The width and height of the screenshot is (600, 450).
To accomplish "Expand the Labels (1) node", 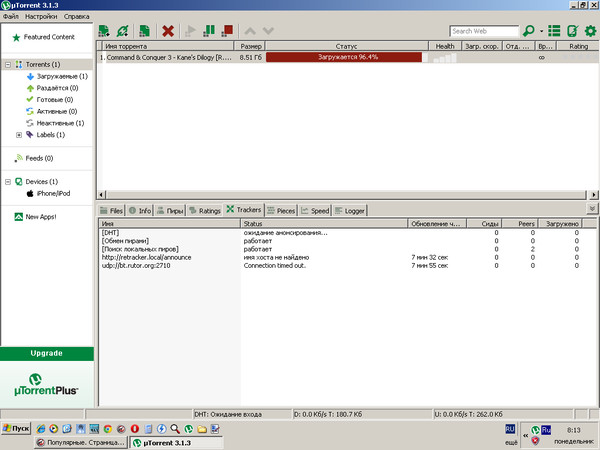I will (x=19, y=135).
